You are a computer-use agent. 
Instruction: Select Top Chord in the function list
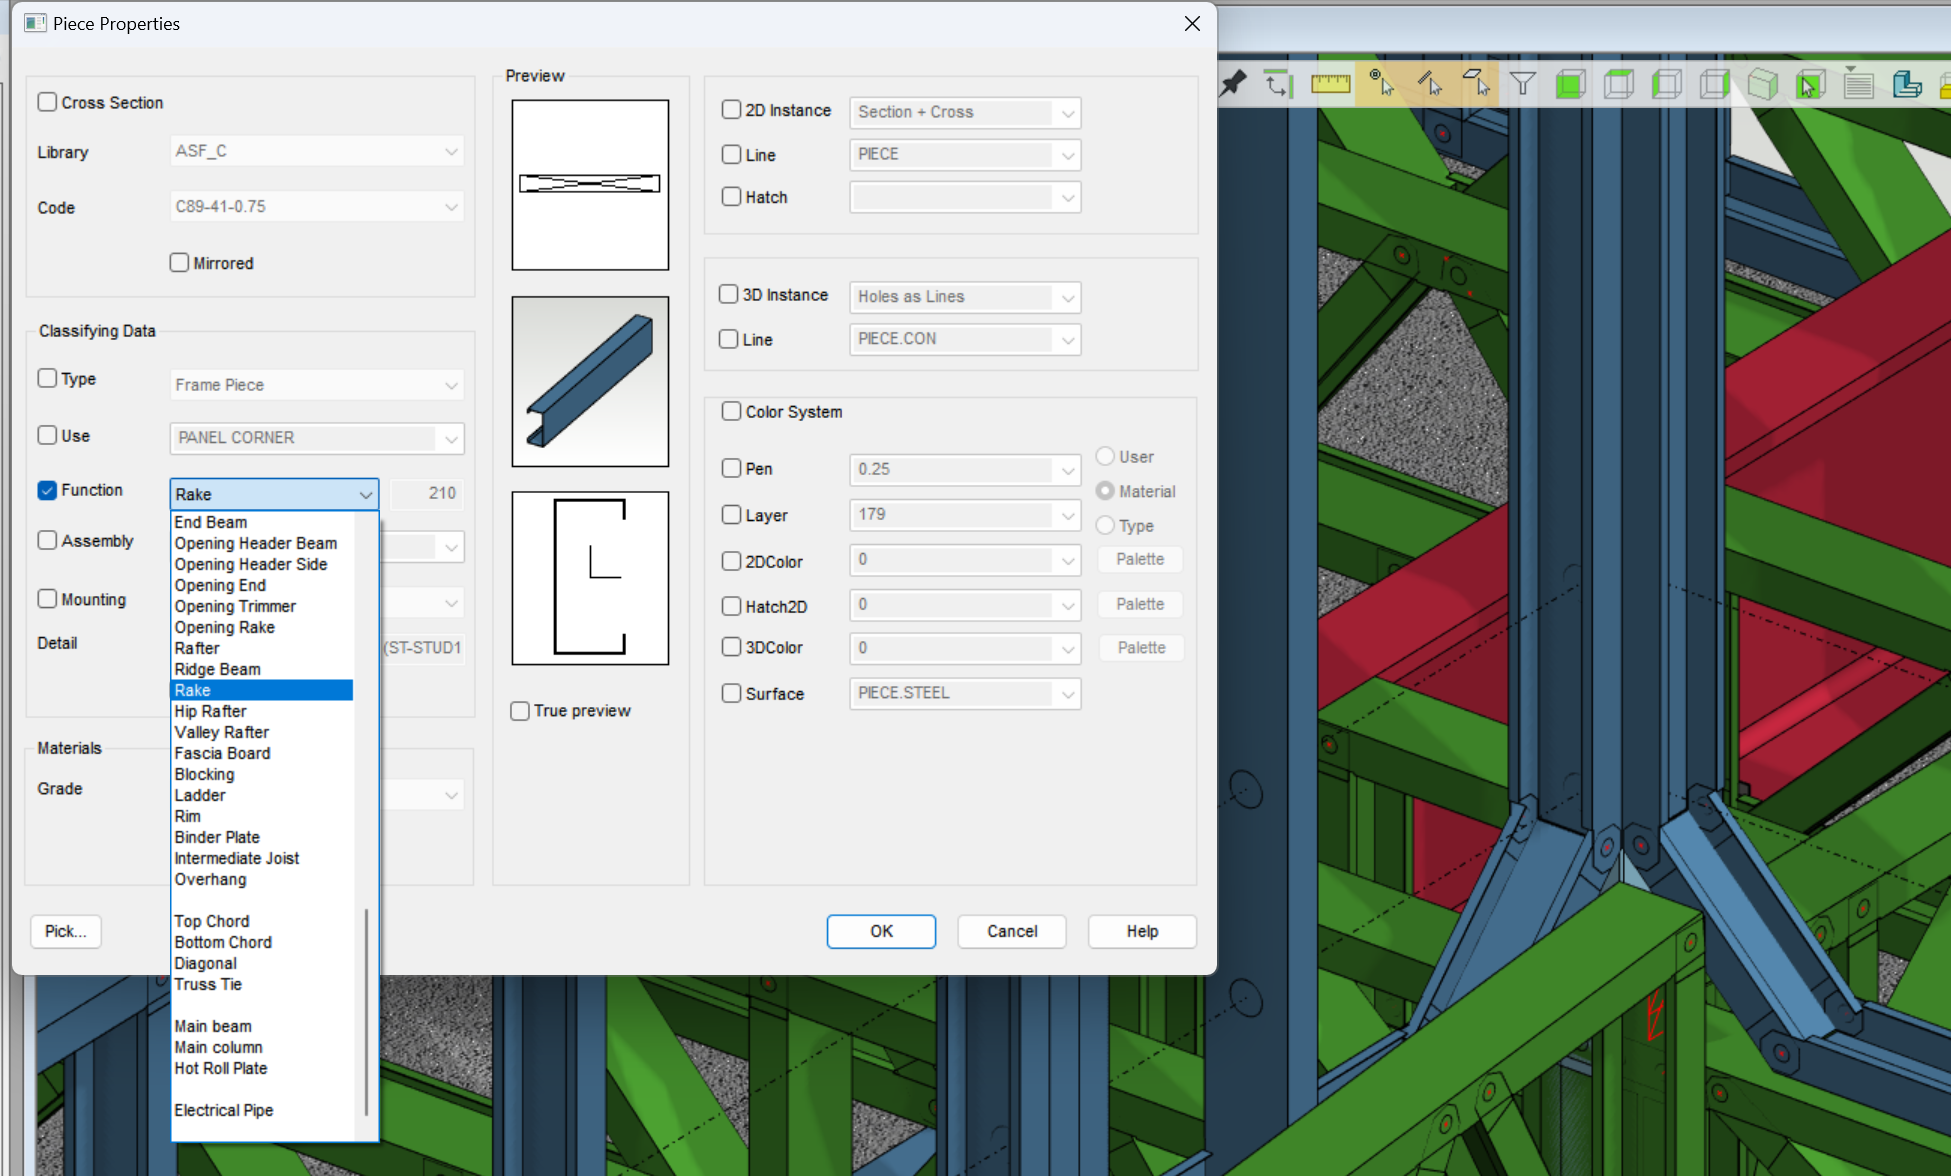[x=211, y=921]
